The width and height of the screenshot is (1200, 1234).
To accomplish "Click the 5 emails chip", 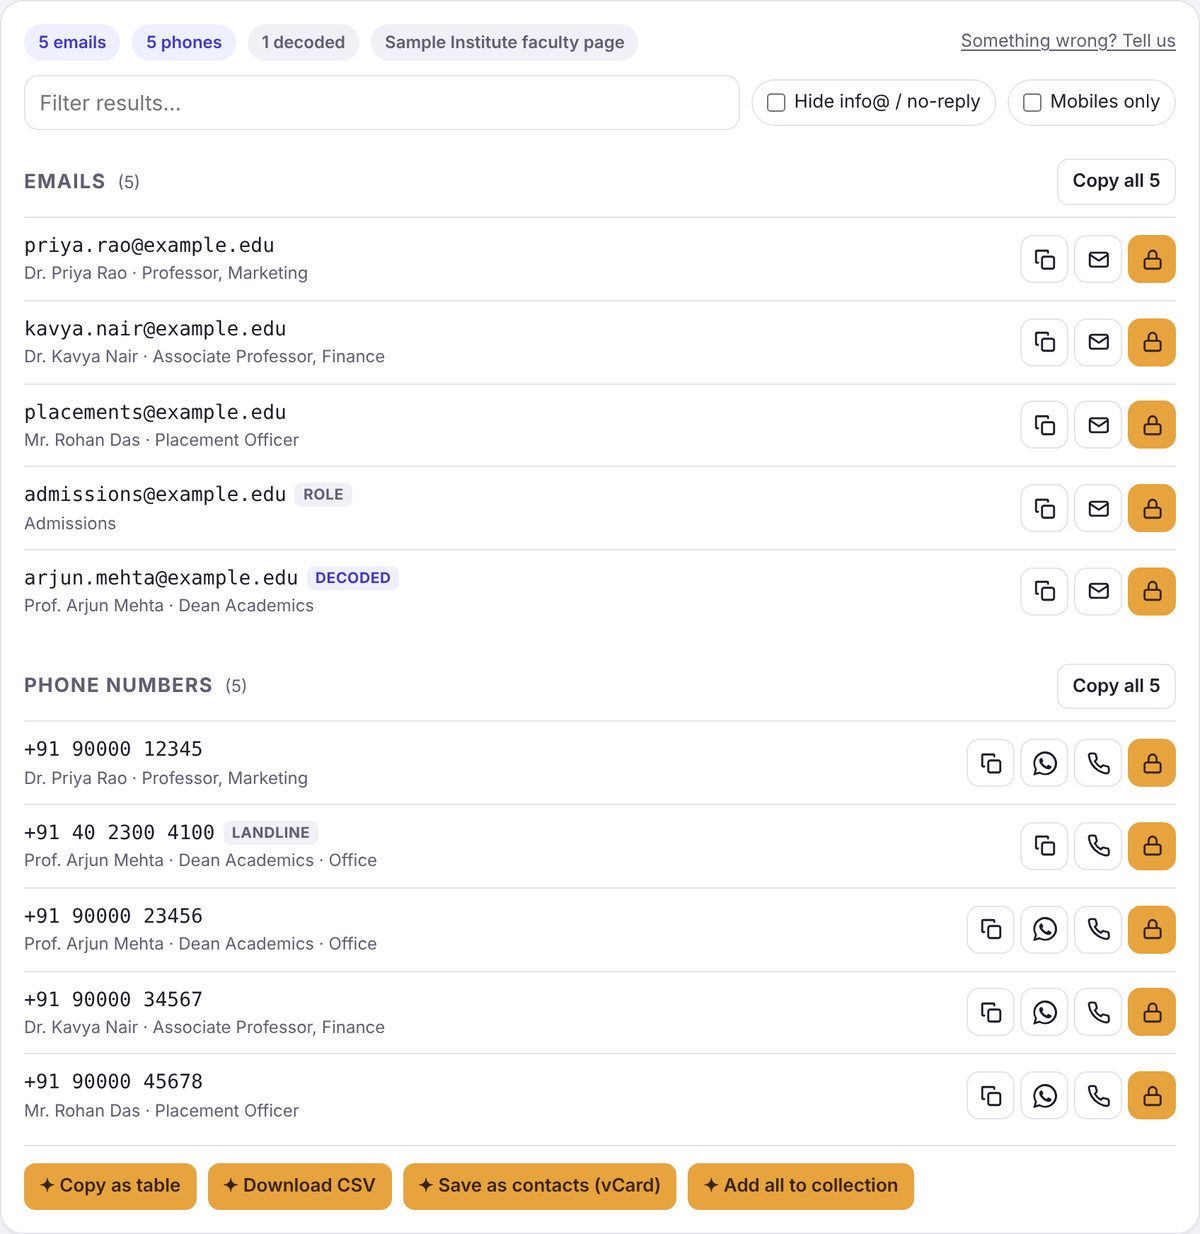I will click(x=72, y=42).
